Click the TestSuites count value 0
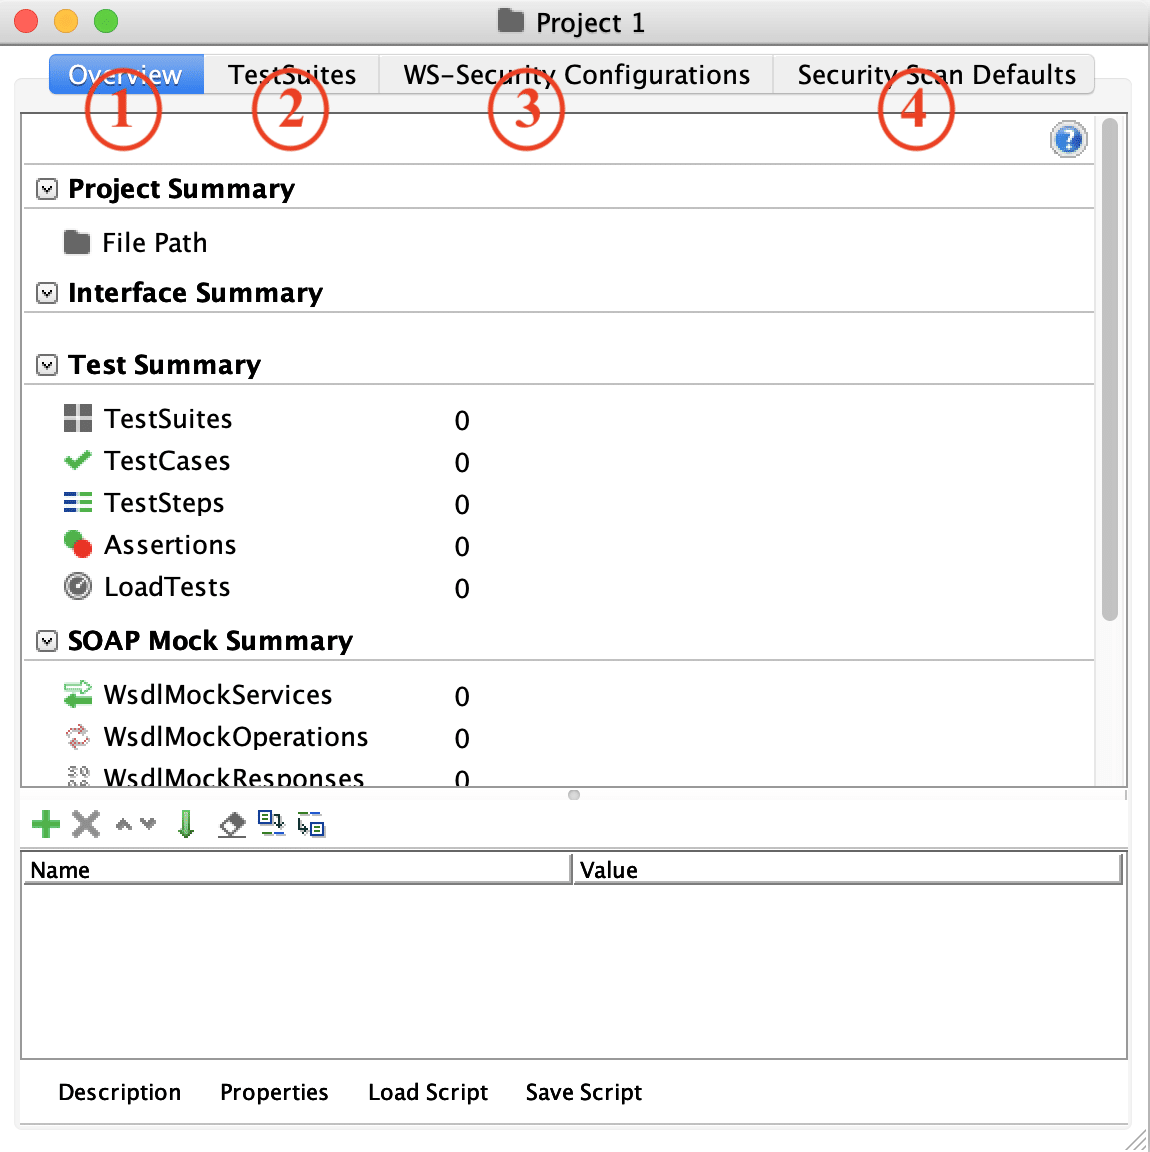This screenshot has height=1152, width=1150. 461,420
